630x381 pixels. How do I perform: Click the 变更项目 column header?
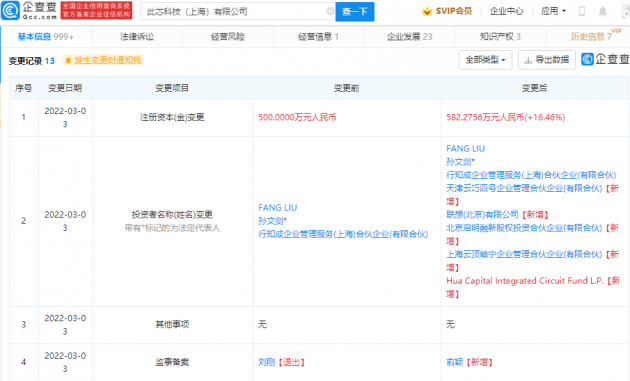pyautogui.click(x=172, y=88)
